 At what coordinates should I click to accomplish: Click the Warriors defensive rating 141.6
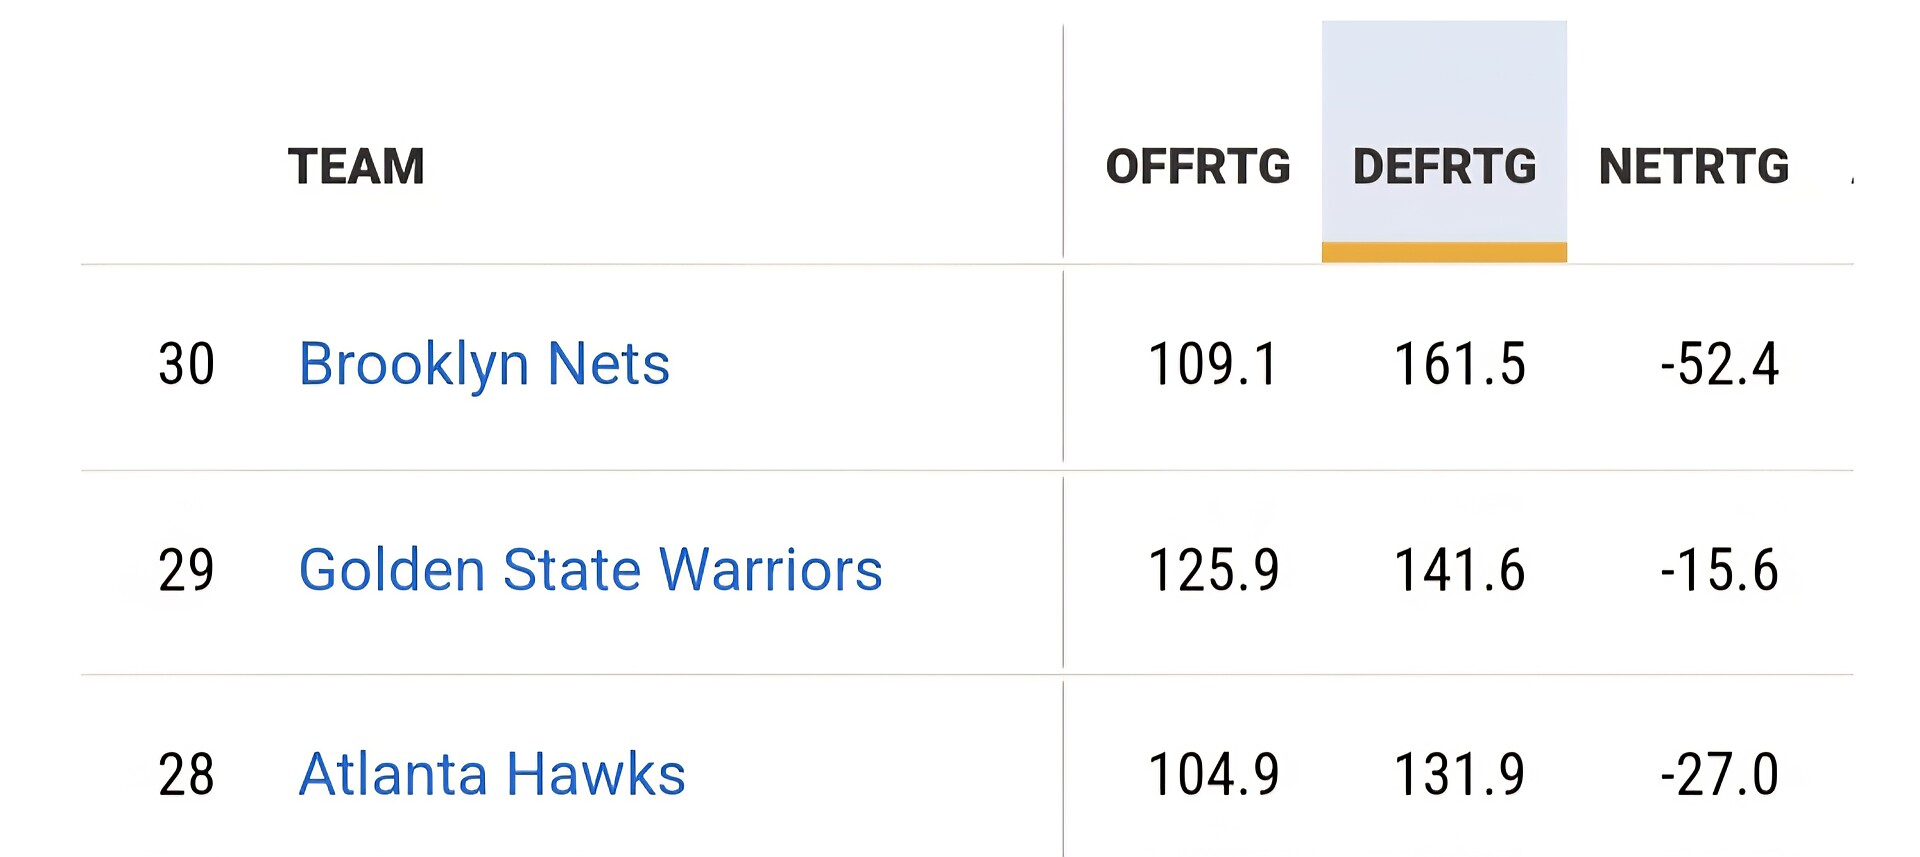click(x=1459, y=570)
